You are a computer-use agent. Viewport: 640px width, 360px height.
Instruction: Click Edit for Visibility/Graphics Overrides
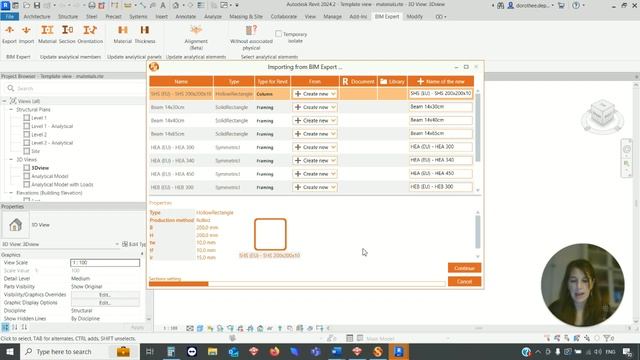coord(105,295)
